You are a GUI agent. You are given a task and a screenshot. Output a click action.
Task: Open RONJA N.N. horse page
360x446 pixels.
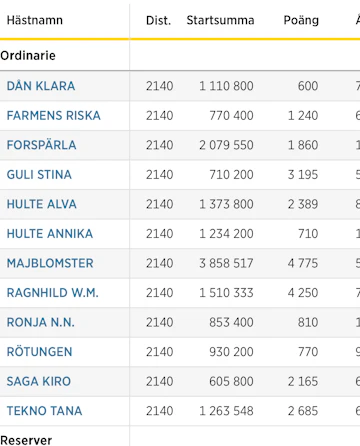tap(40, 322)
